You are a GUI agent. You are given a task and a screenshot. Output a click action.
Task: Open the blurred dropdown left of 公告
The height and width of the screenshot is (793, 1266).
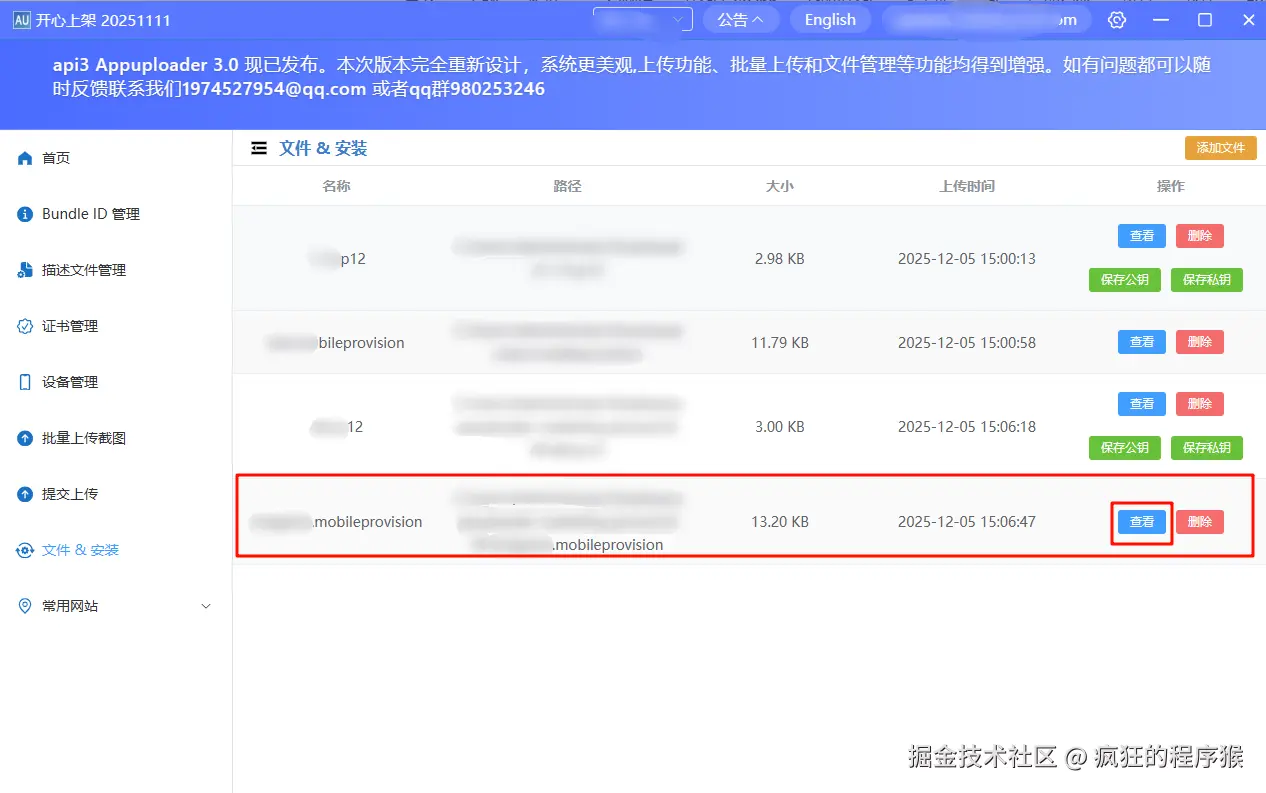643,20
